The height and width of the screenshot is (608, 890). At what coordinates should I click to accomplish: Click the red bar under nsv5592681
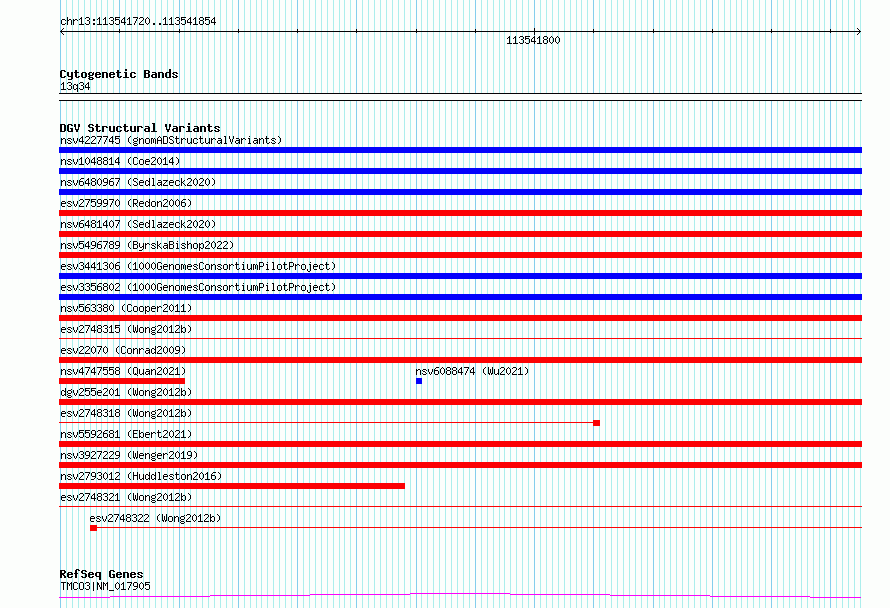[x=460, y=444]
